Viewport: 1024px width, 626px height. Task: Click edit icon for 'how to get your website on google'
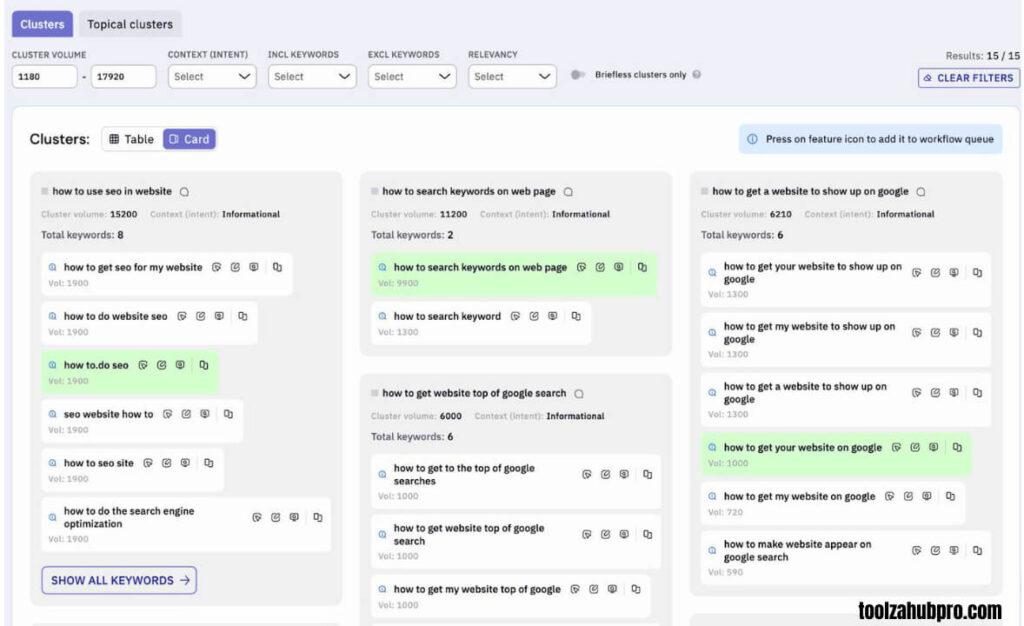915,447
